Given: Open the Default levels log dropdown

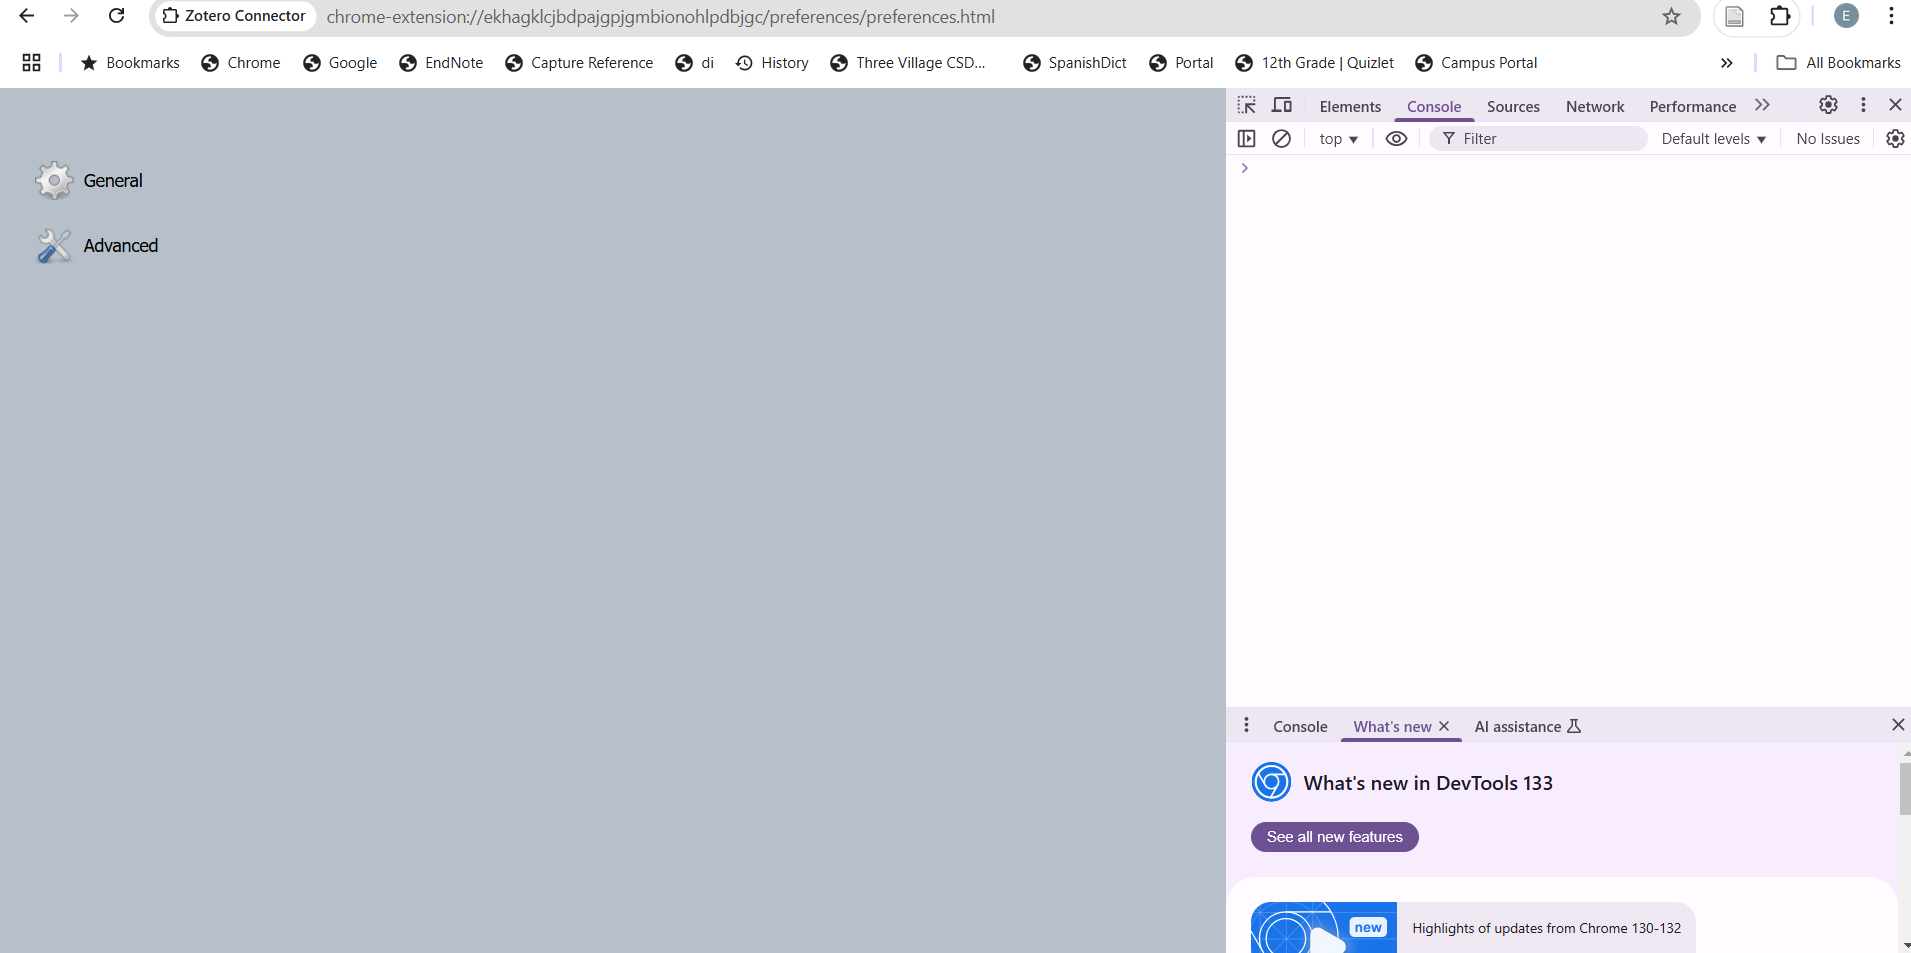Looking at the screenshot, I should coord(1713,139).
